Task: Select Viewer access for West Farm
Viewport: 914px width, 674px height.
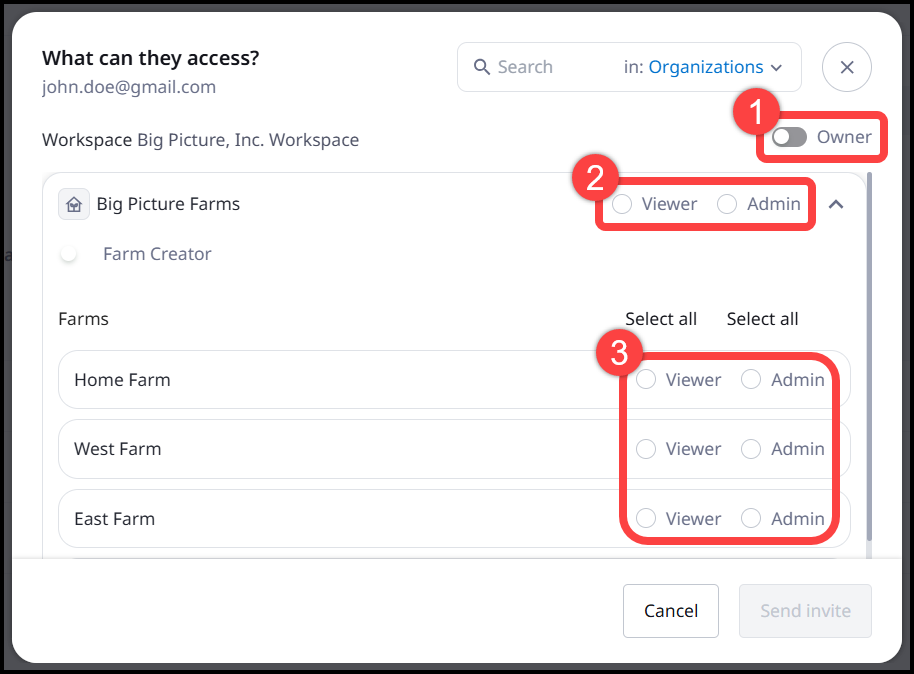Action: [646, 448]
